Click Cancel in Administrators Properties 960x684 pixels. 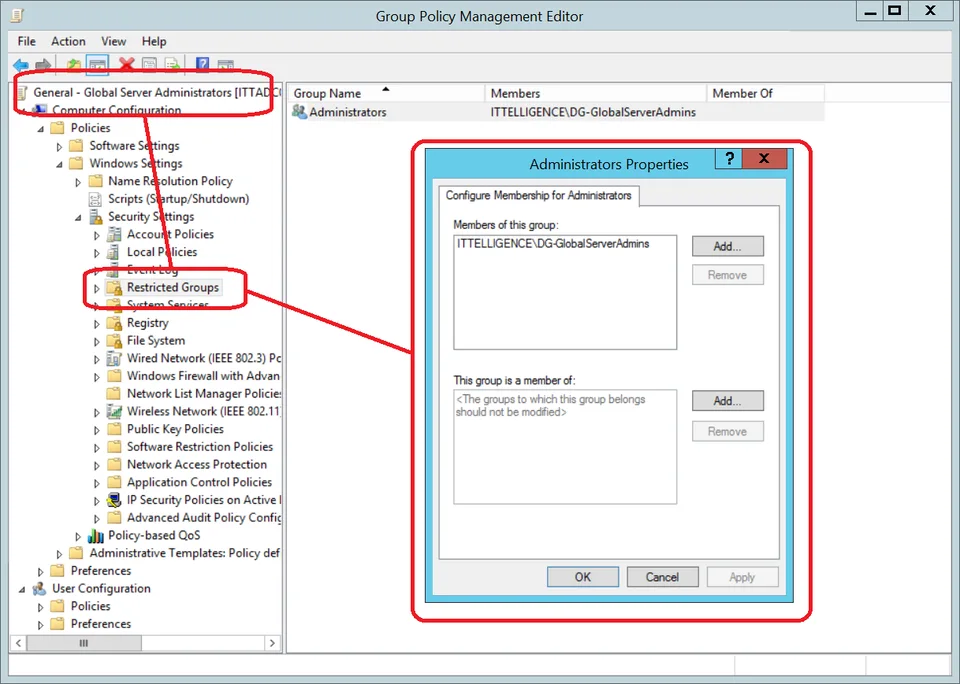point(662,577)
